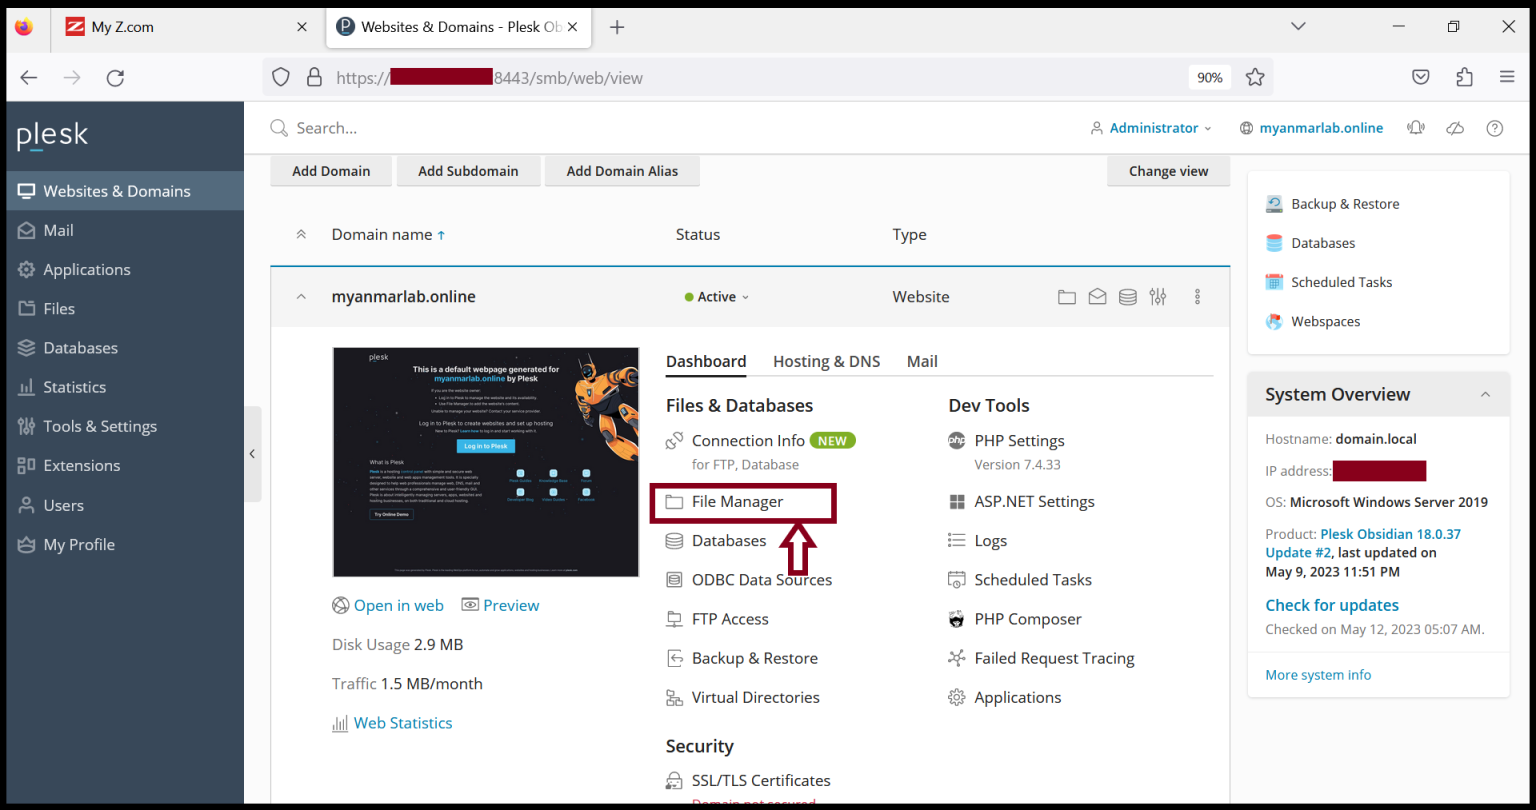
Task: Open the hosting settings sliders icon in domain row
Action: click(x=1158, y=297)
